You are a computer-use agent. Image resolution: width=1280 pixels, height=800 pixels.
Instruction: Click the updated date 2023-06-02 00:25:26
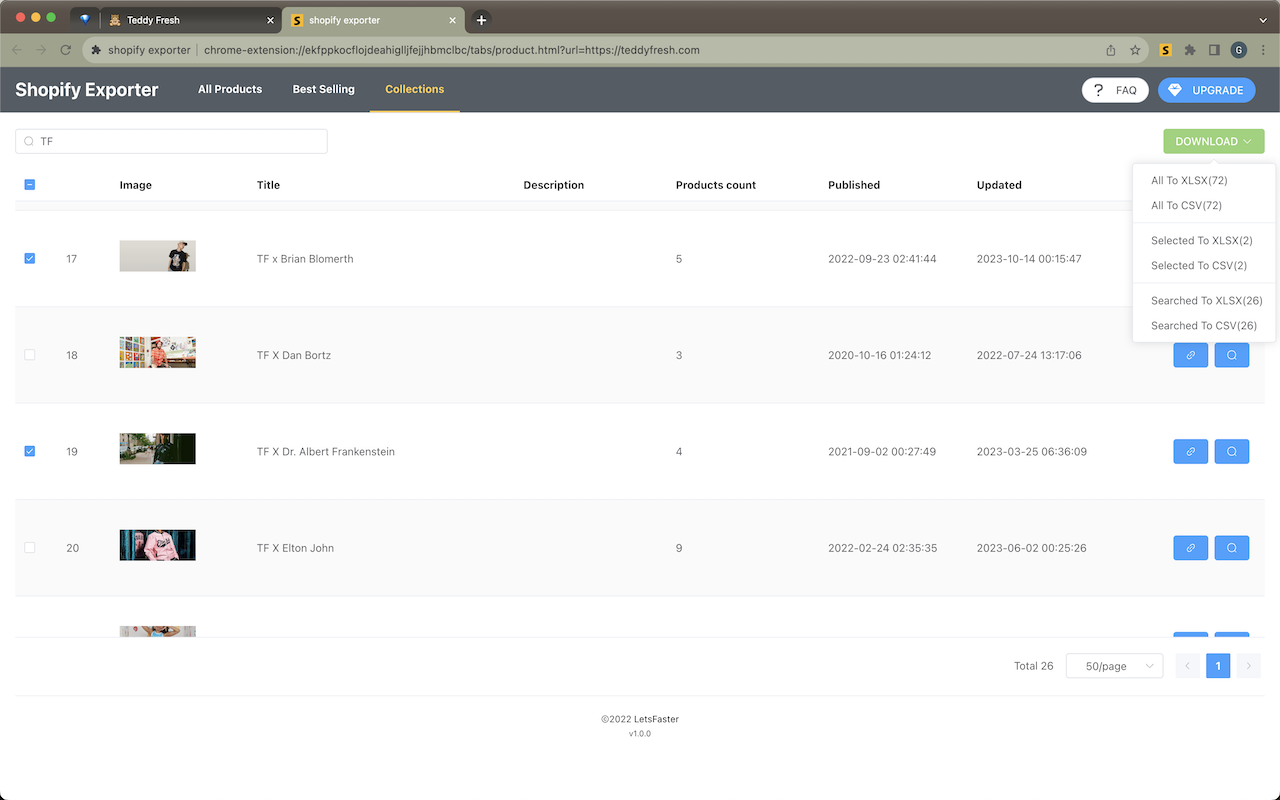click(1031, 548)
